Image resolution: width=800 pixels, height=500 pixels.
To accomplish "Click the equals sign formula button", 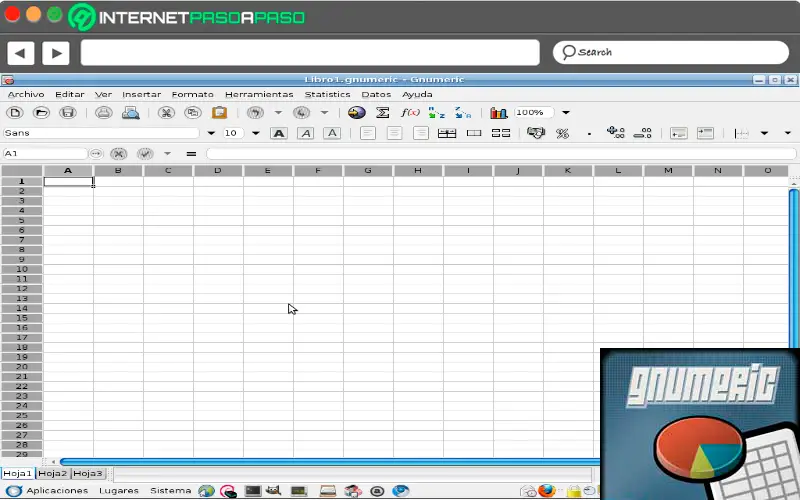I will 191,154.
